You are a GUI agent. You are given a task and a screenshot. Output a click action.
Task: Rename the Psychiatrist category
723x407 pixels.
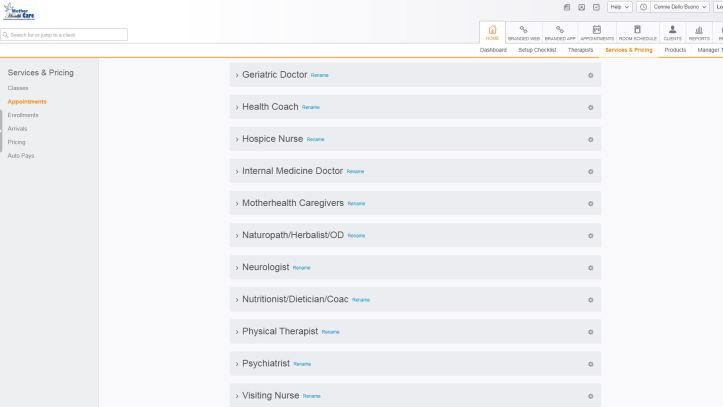(x=302, y=364)
